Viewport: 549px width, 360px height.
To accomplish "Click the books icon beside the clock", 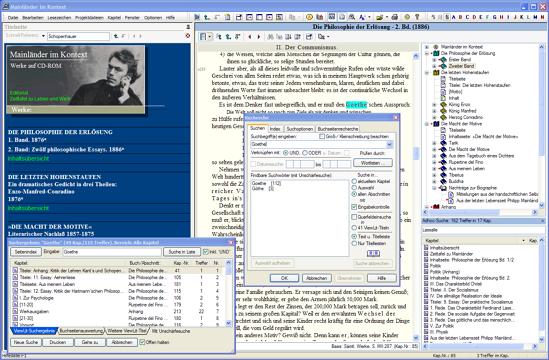I will pyautogui.click(x=319, y=17).
